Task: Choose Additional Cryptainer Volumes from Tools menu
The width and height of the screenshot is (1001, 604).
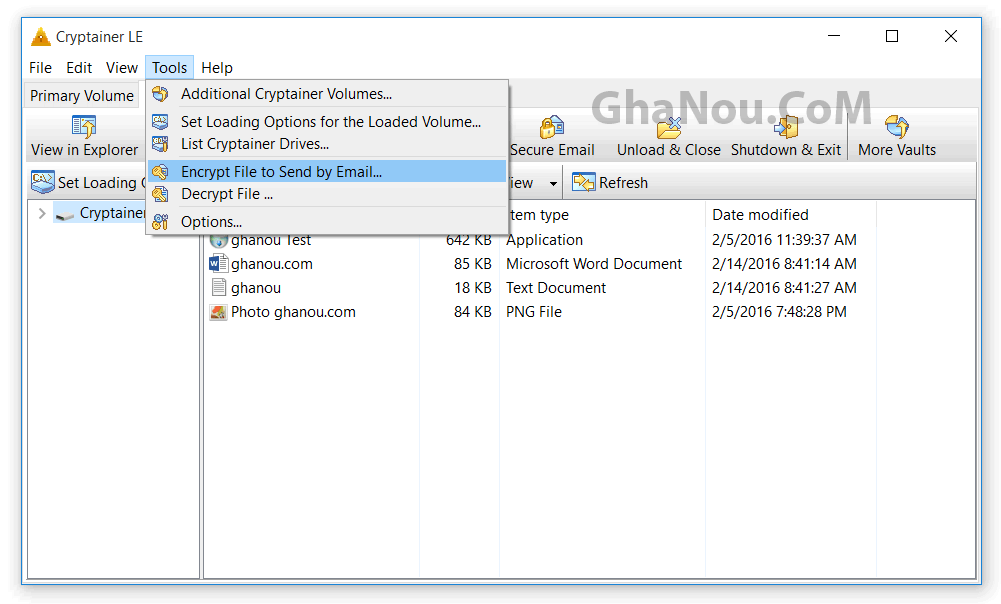Action: tap(327, 94)
